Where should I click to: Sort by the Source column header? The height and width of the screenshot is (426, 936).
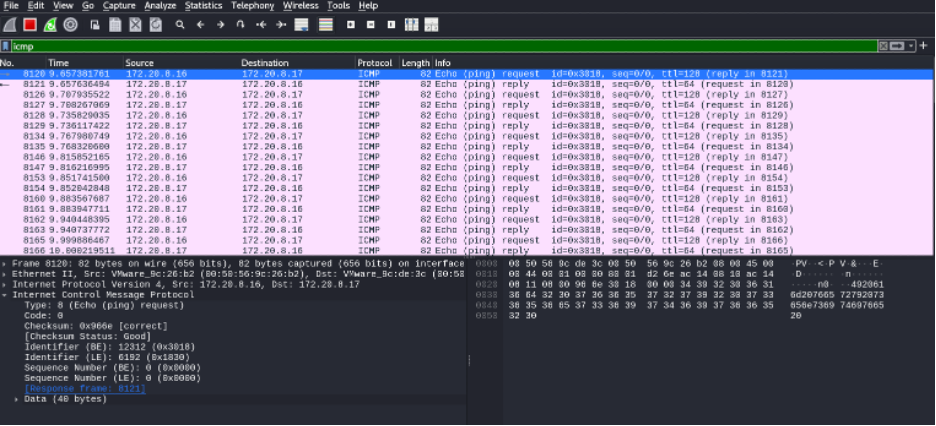click(x=181, y=63)
